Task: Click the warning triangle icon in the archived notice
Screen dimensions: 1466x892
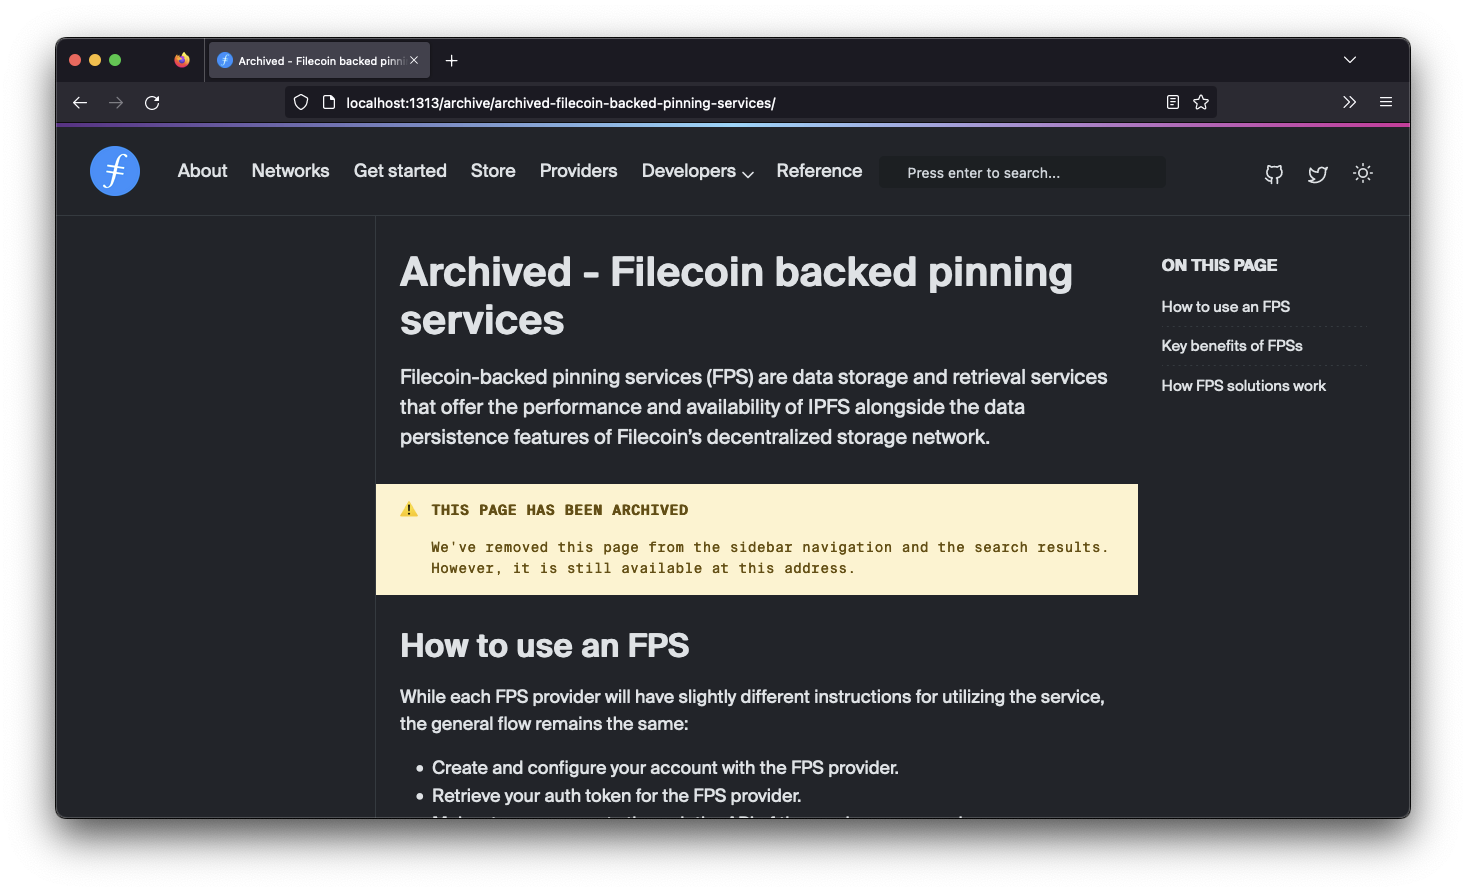Action: tap(409, 509)
